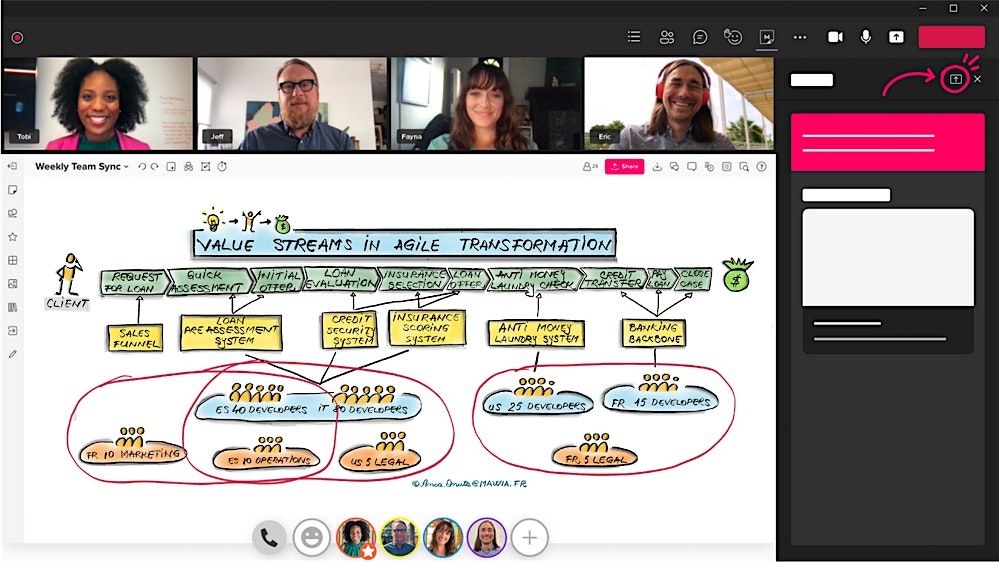Click the pink Share button

(624, 167)
